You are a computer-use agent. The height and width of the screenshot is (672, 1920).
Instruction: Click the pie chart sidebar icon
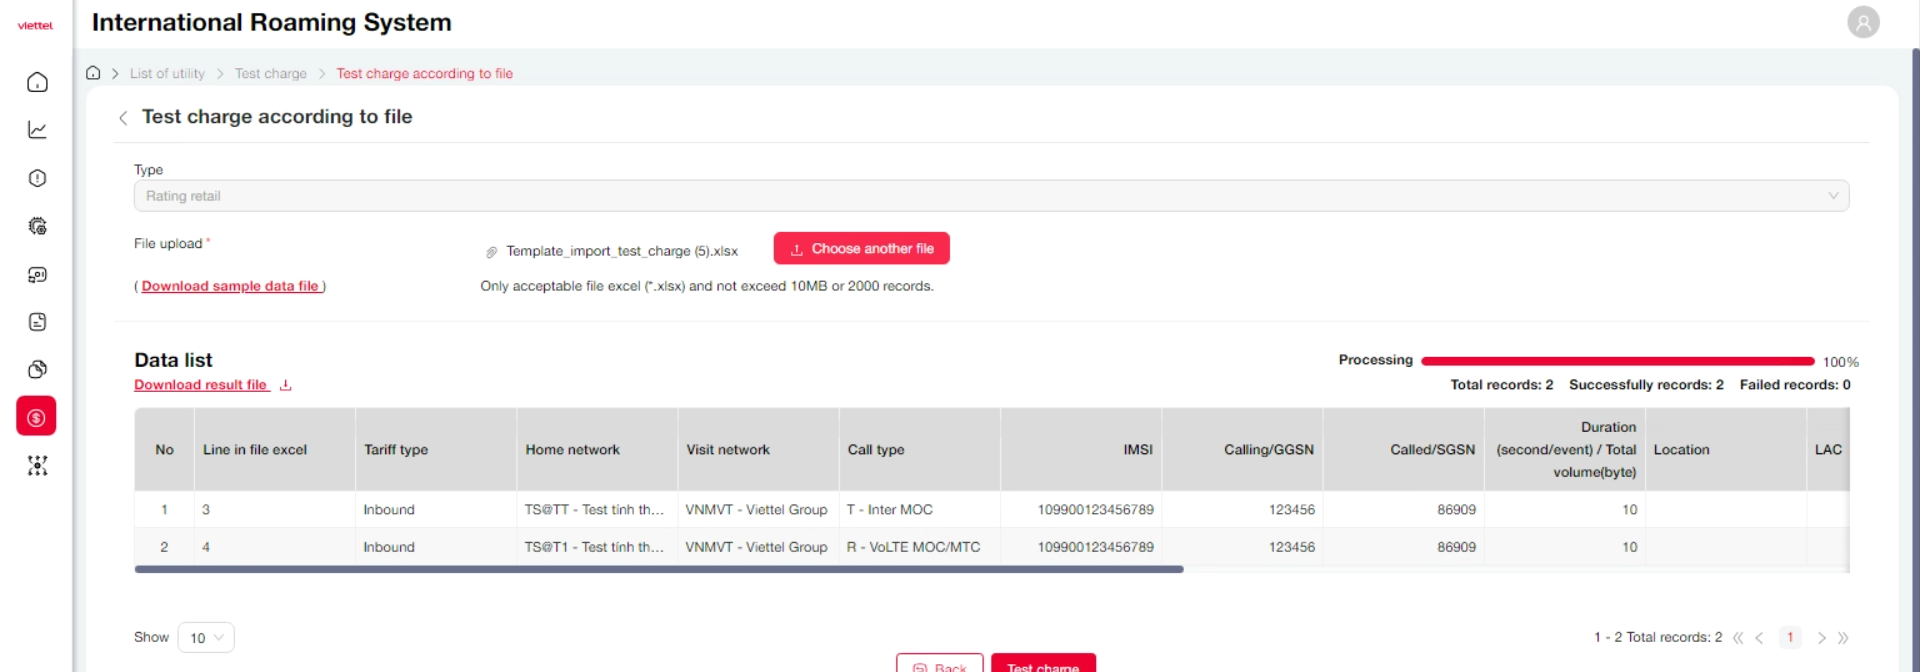(x=37, y=370)
